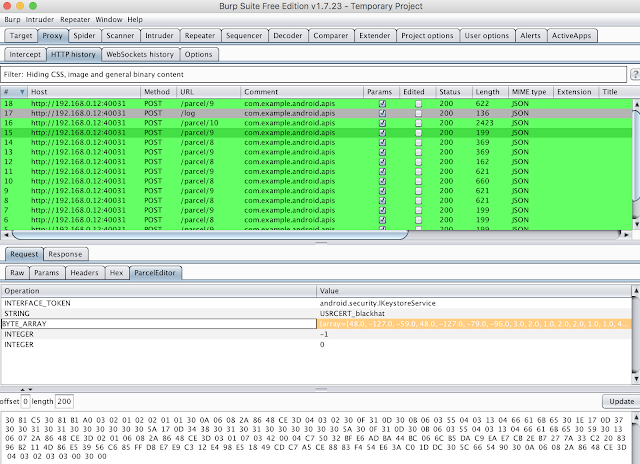
Task: Toggle Params checkbox in row 15
Action: 382,133
